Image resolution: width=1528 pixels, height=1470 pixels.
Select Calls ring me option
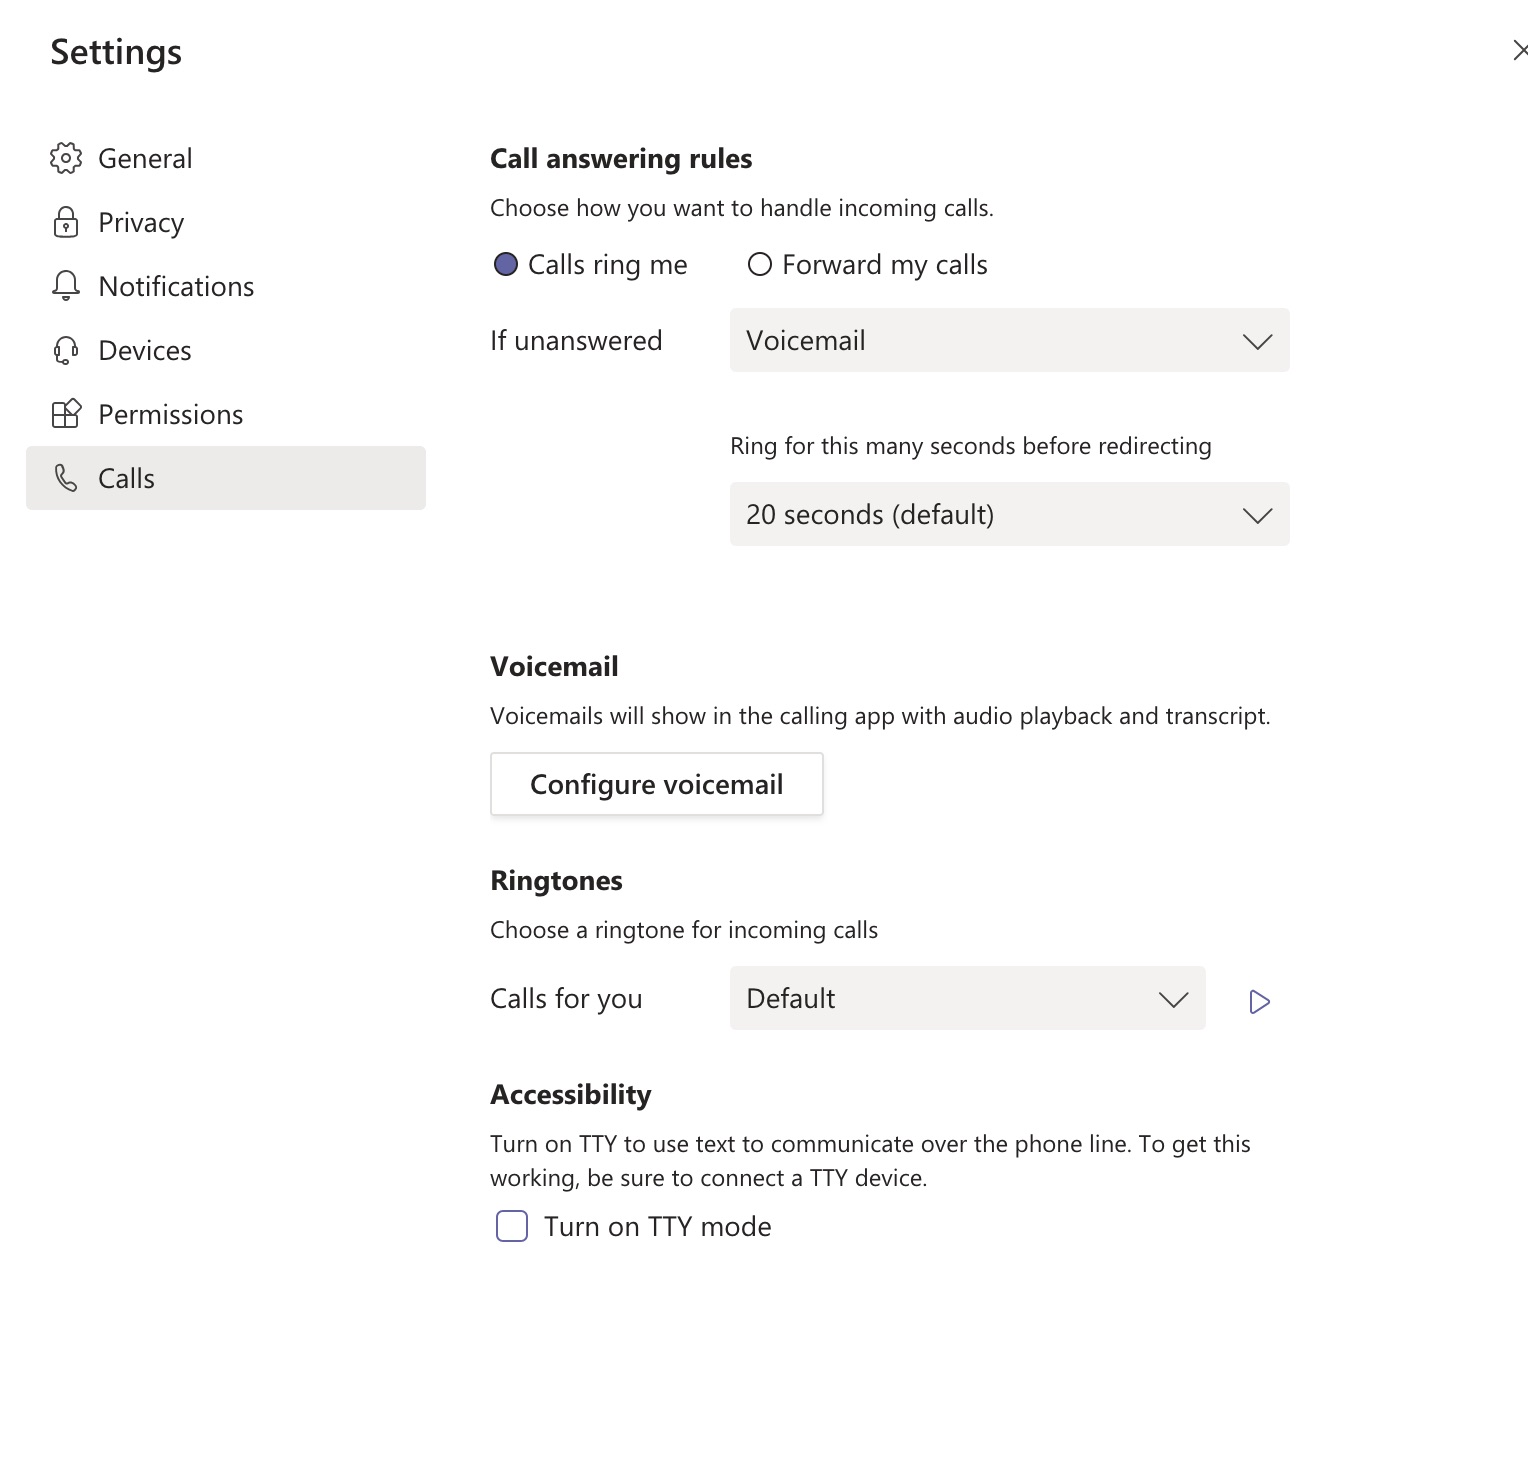click(x=506, y=264)
